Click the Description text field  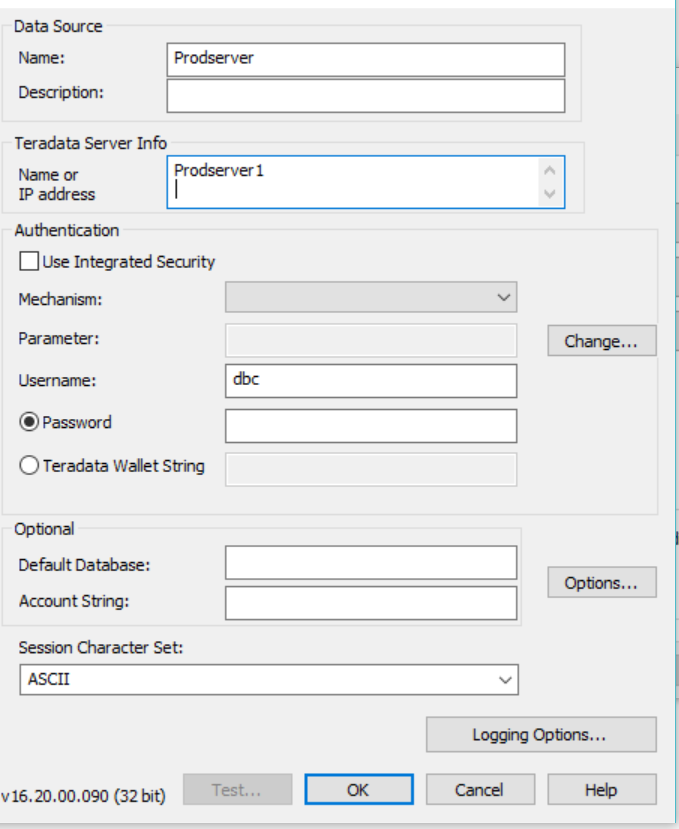point(365,96)
